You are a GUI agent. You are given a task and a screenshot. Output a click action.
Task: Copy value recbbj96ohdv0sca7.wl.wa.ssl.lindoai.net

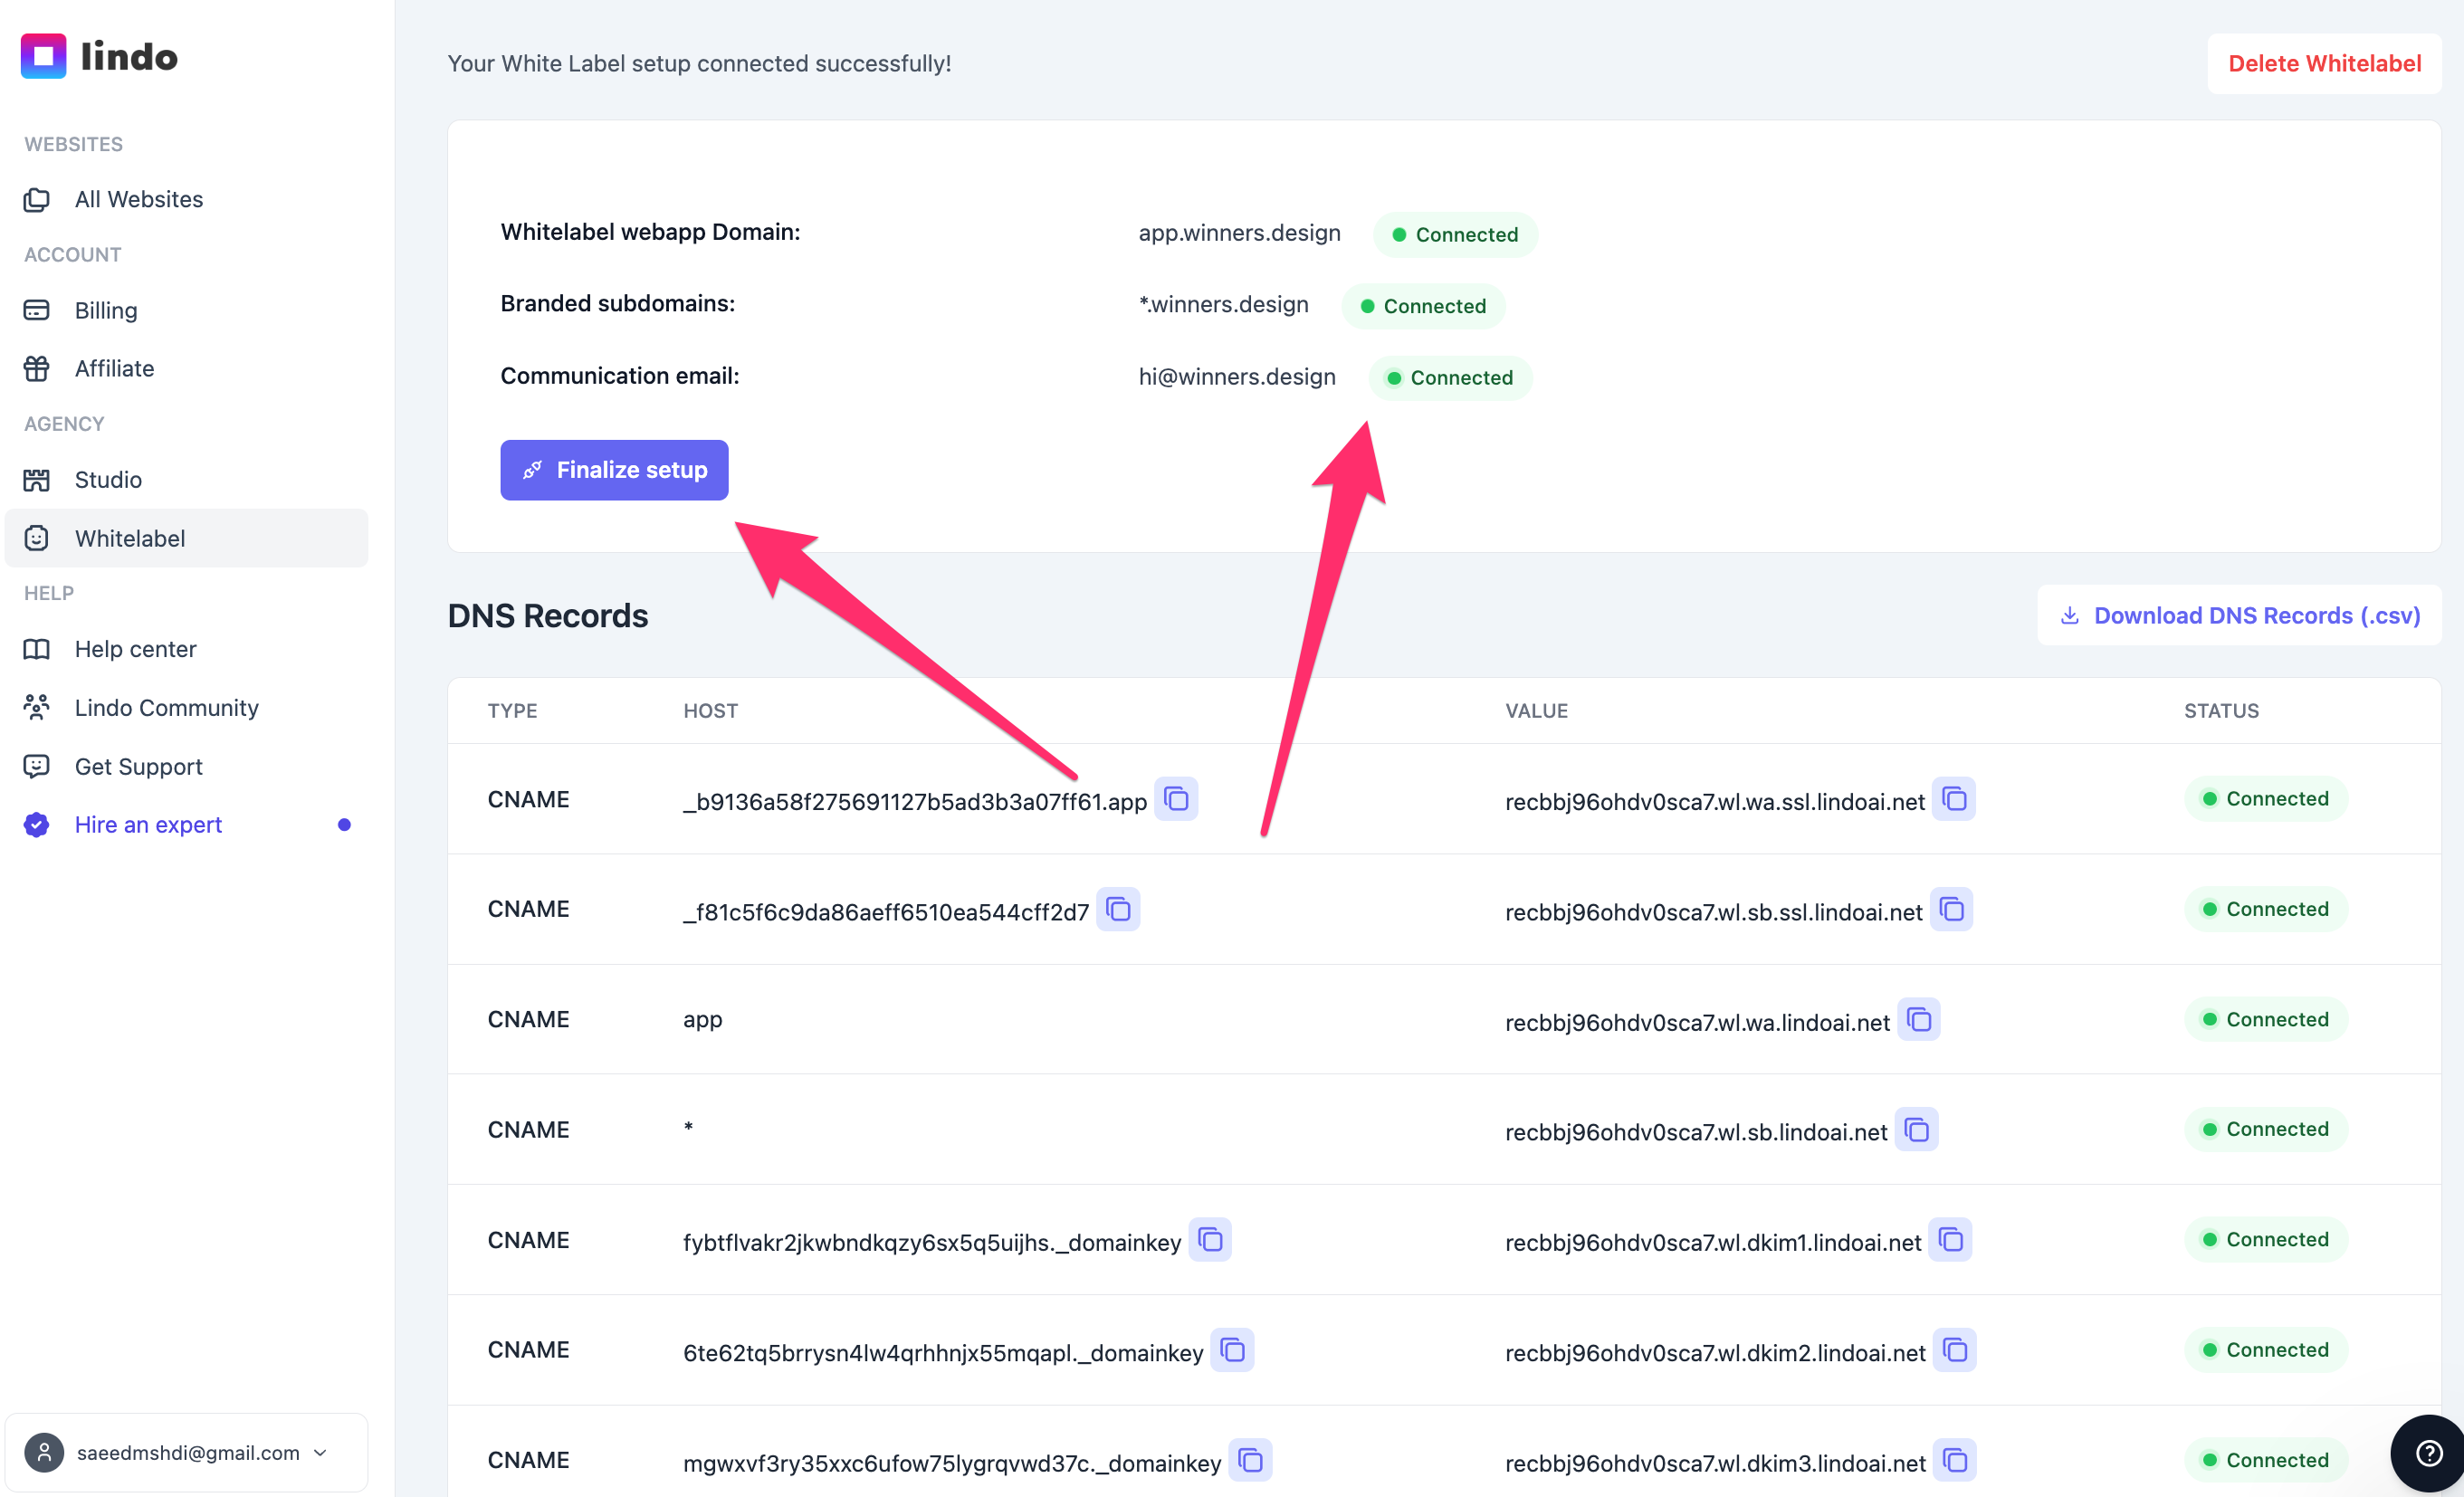(x=1954, y=799)
